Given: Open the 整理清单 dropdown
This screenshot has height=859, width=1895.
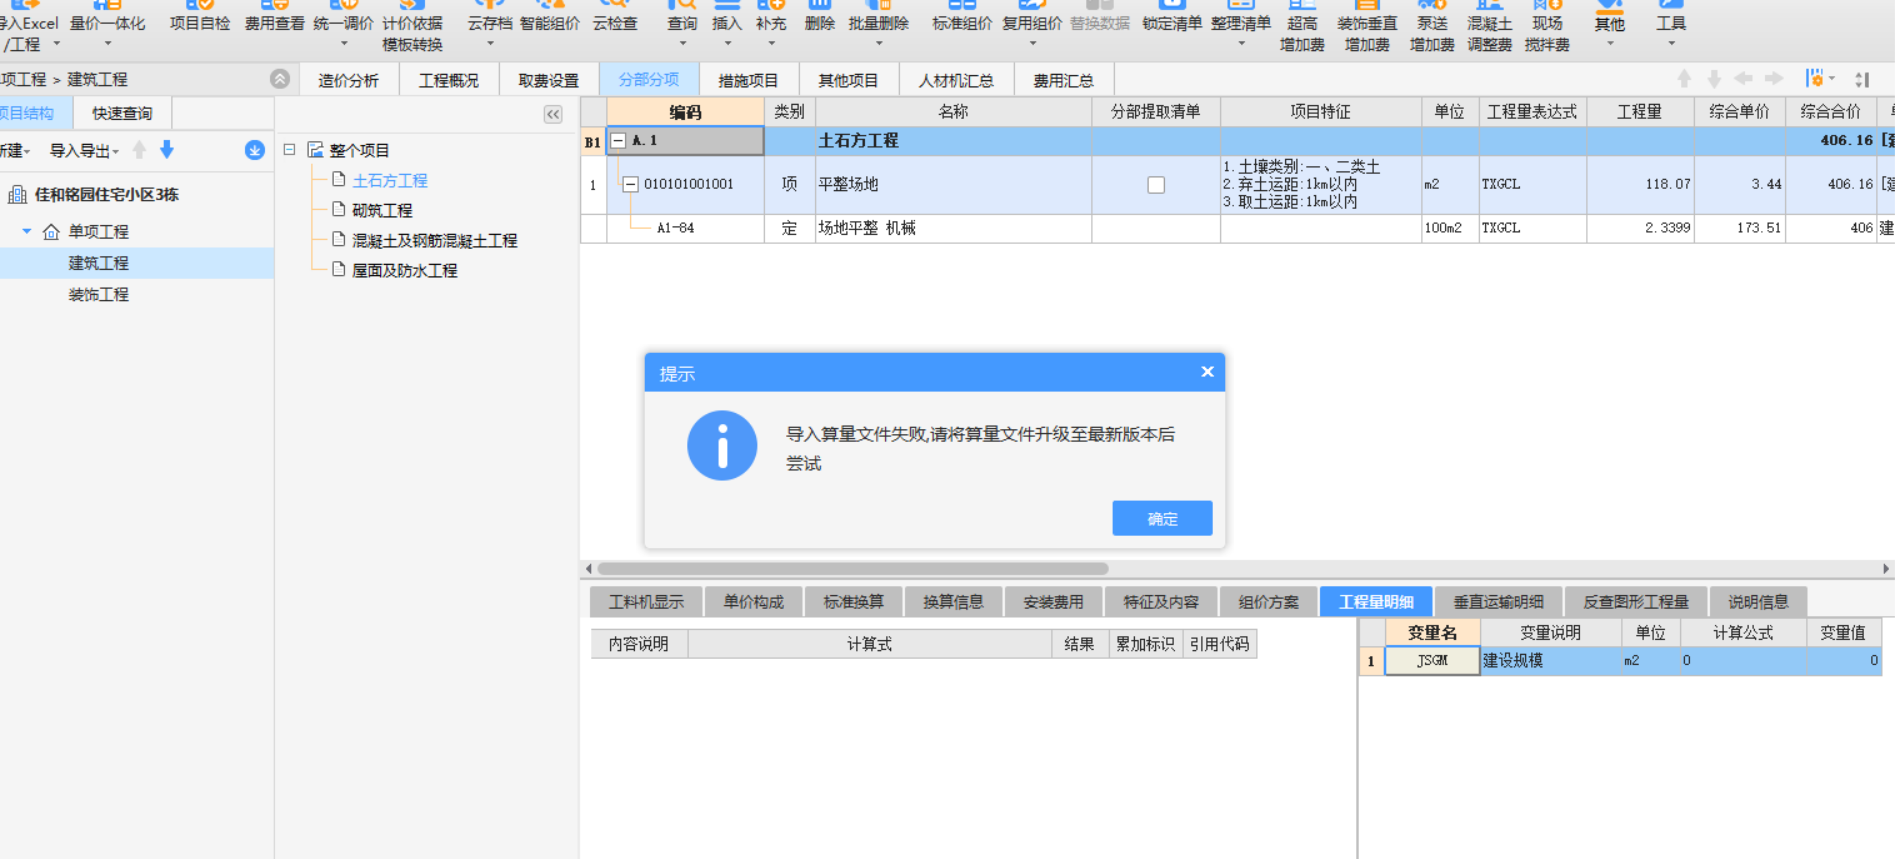Looking at the screenshot, I should tap(1241, 44).
